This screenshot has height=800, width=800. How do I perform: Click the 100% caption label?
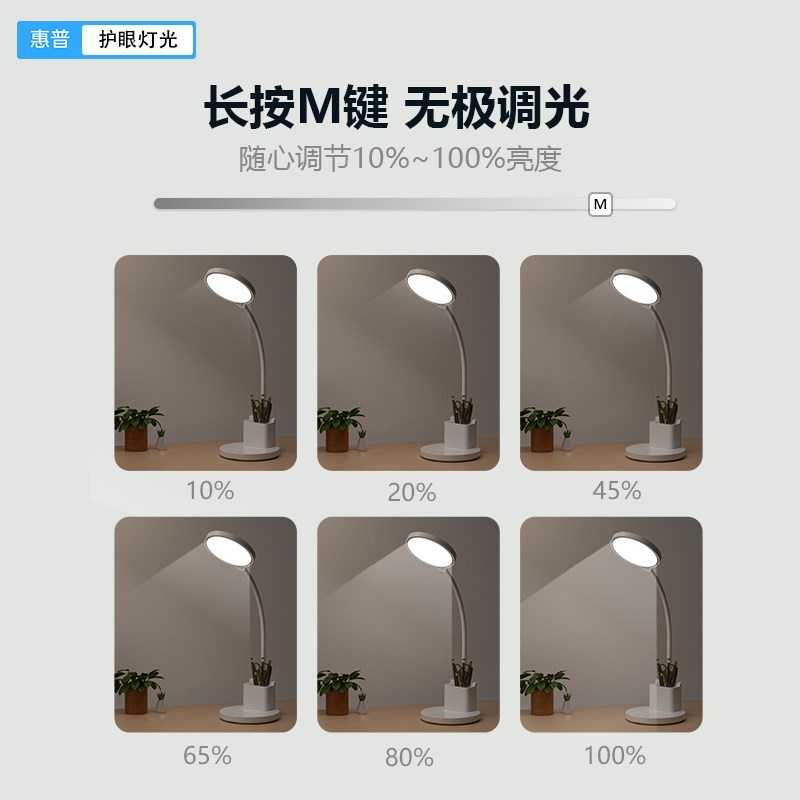click(x=615, y=756)
